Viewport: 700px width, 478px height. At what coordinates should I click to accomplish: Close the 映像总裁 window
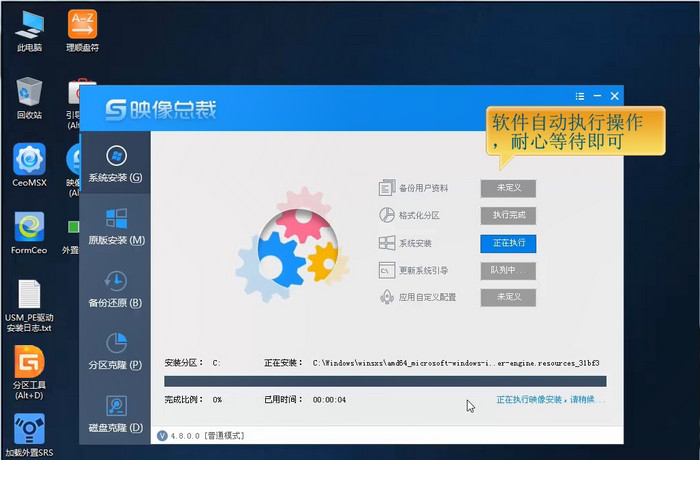[x=615, y=96]
